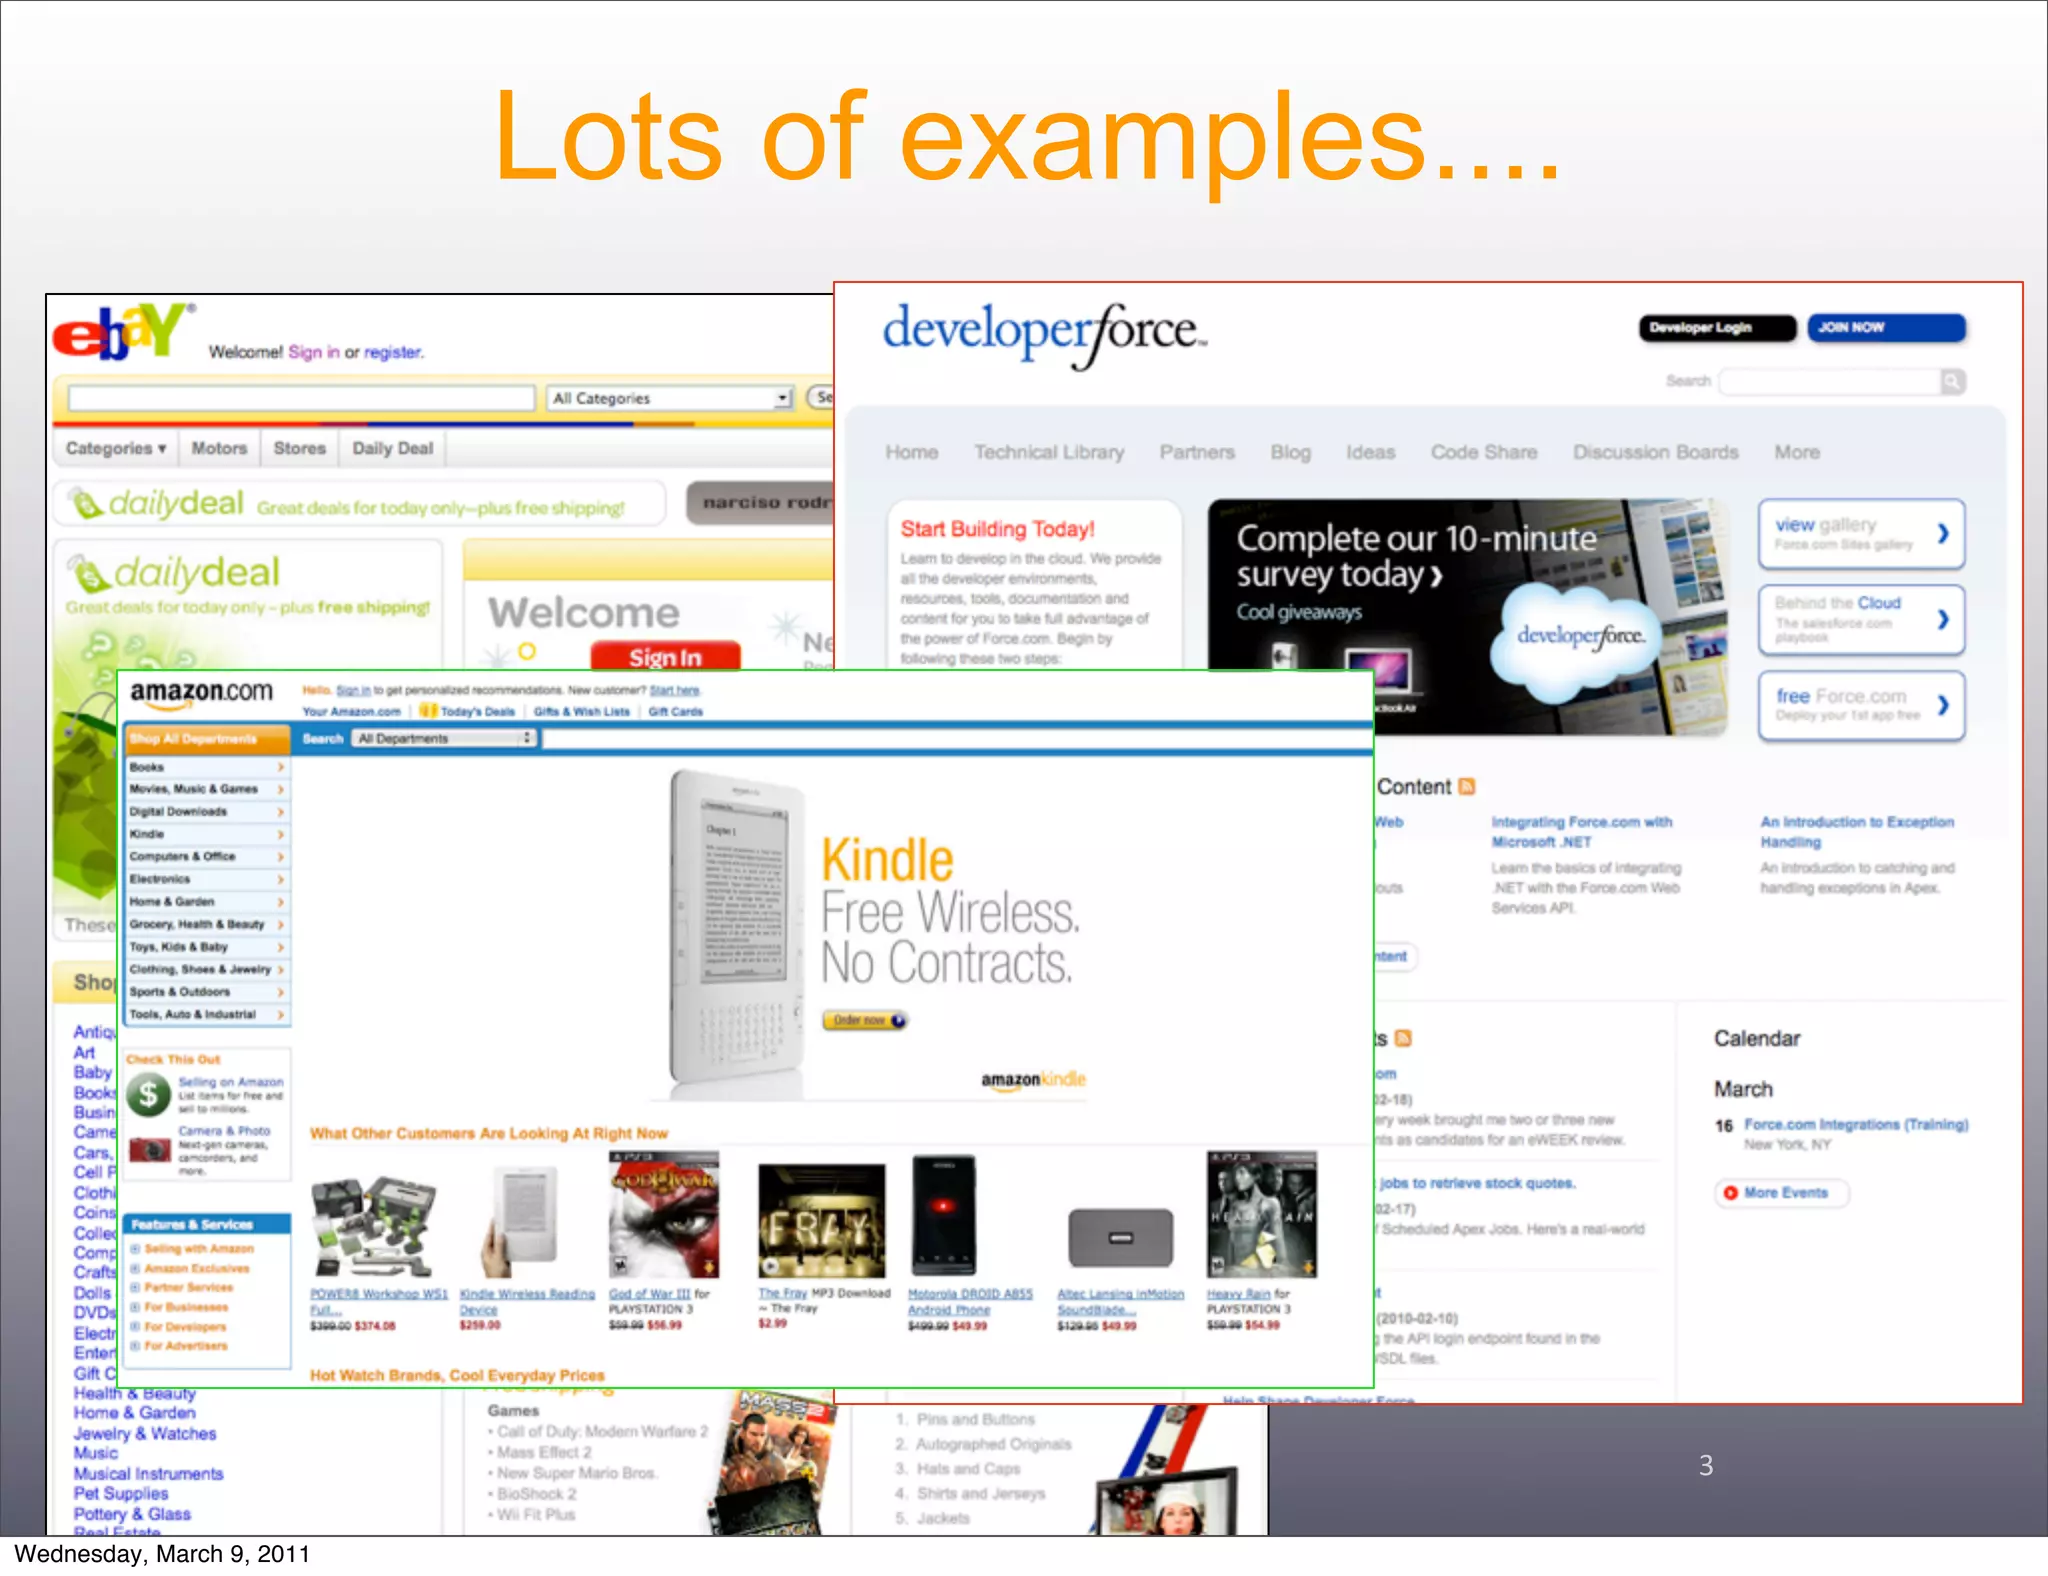Screen dimensions: 2048x1576
Task: Click the eBay red Sign In button
Action: (665, 656)
